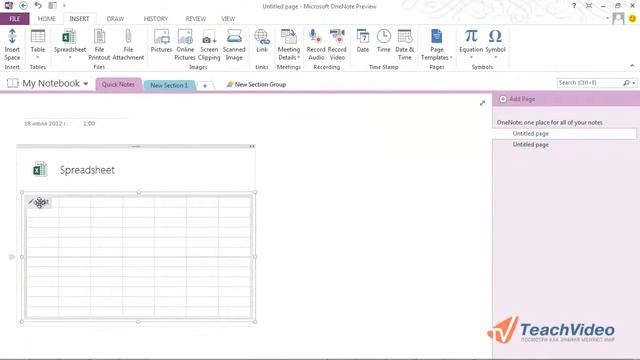Insert a Link
Viewport: 640px width, 360px height.
(262, 41)
